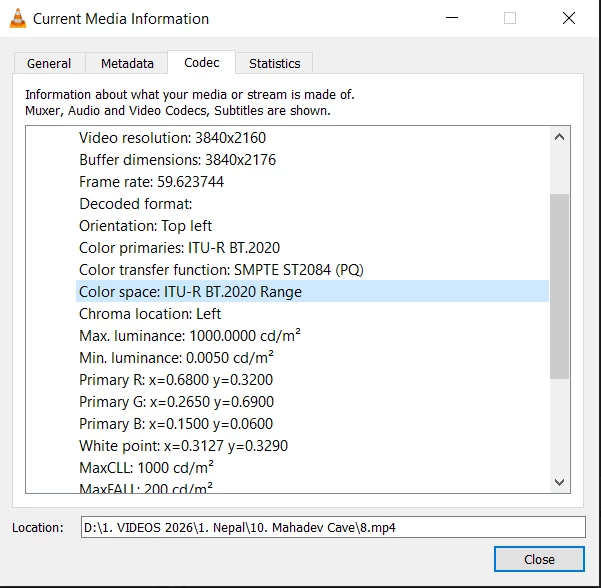This screenshot has height=588, width=601.
Task: Select the Decoded format row
Action: pyautogui.click(x=312, y=204)
